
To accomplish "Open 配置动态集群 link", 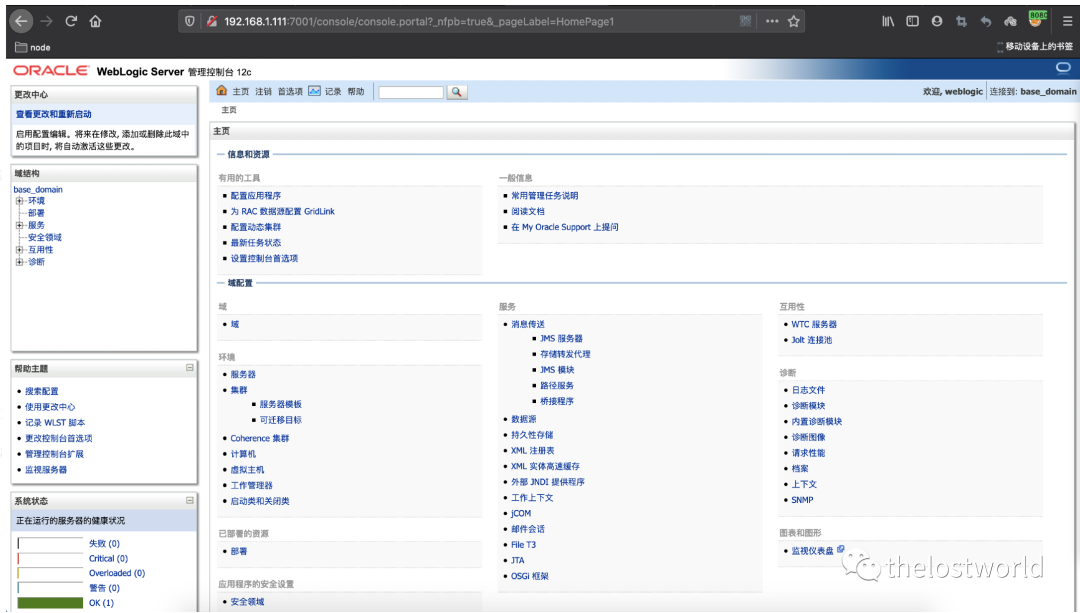I will [256, 227].
